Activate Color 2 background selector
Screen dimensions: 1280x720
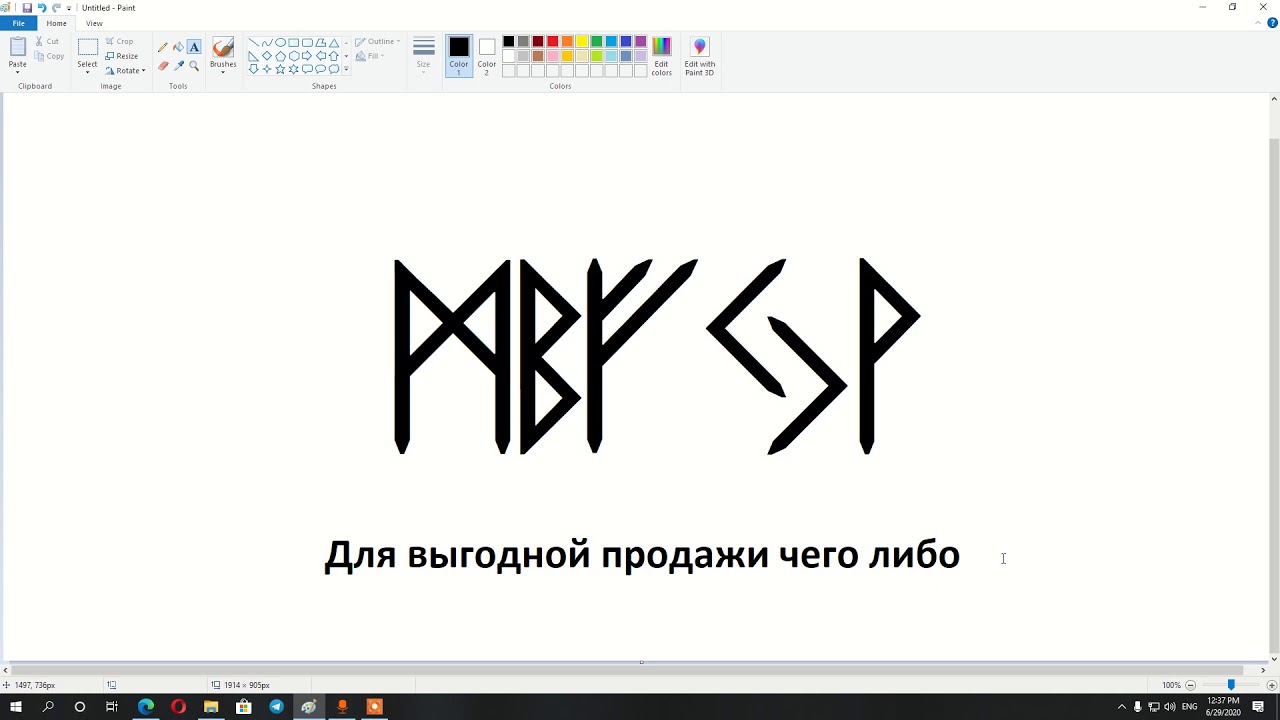pyautogui.click(x=487, y=56)
